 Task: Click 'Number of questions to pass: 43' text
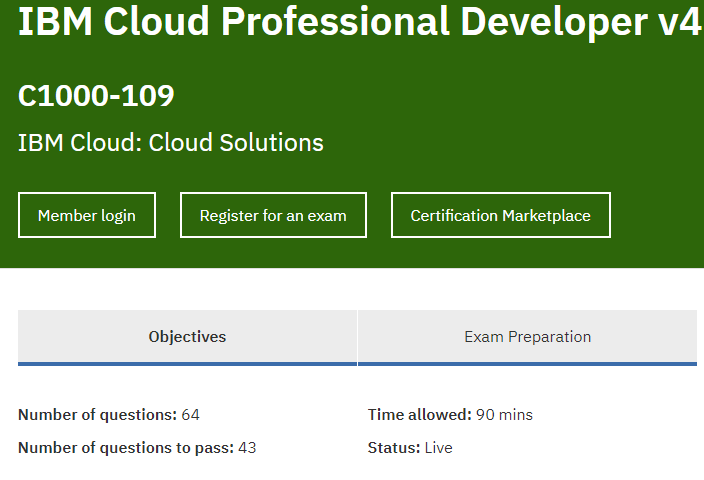[137, 448]
